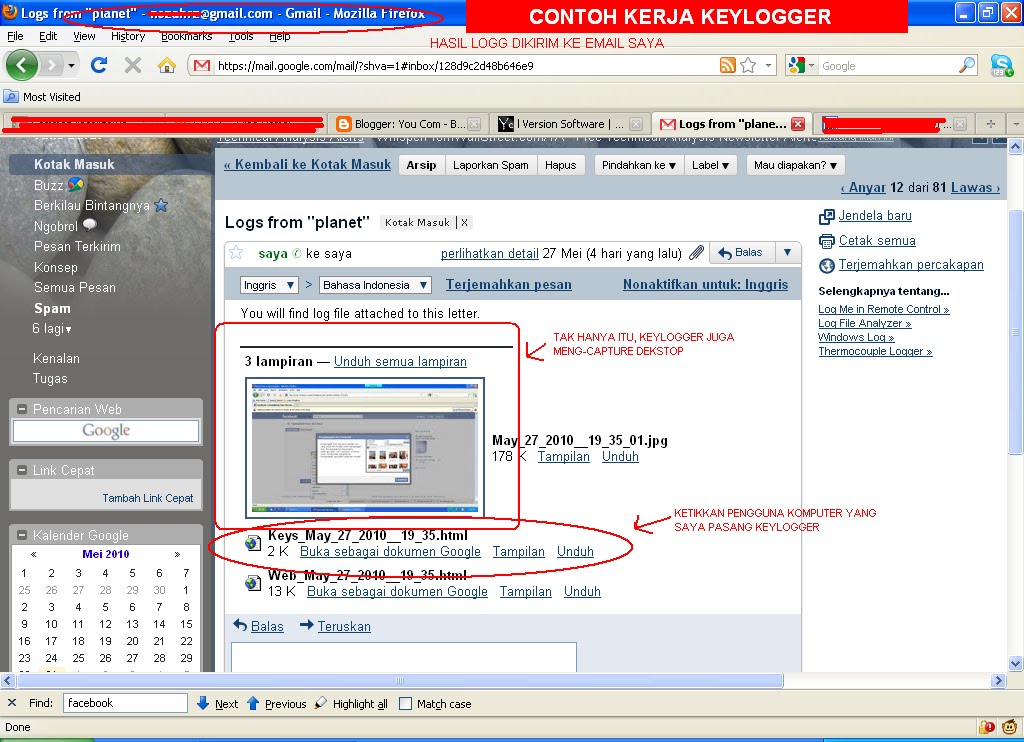The image size is (1024, 742).
Task: Bookmark page with the star icon
Action: 748,65
